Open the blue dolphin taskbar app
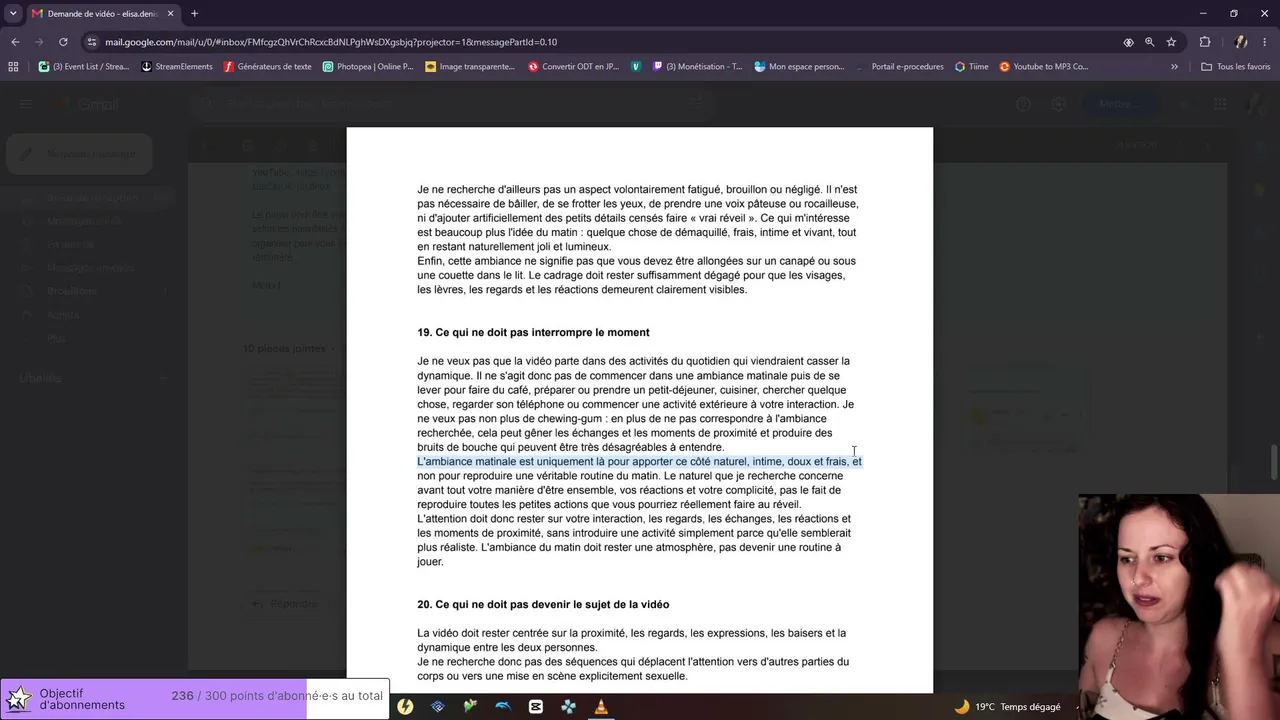This screenshot has width=1280, height=720. pyautogui.click(x=503, y=706)
